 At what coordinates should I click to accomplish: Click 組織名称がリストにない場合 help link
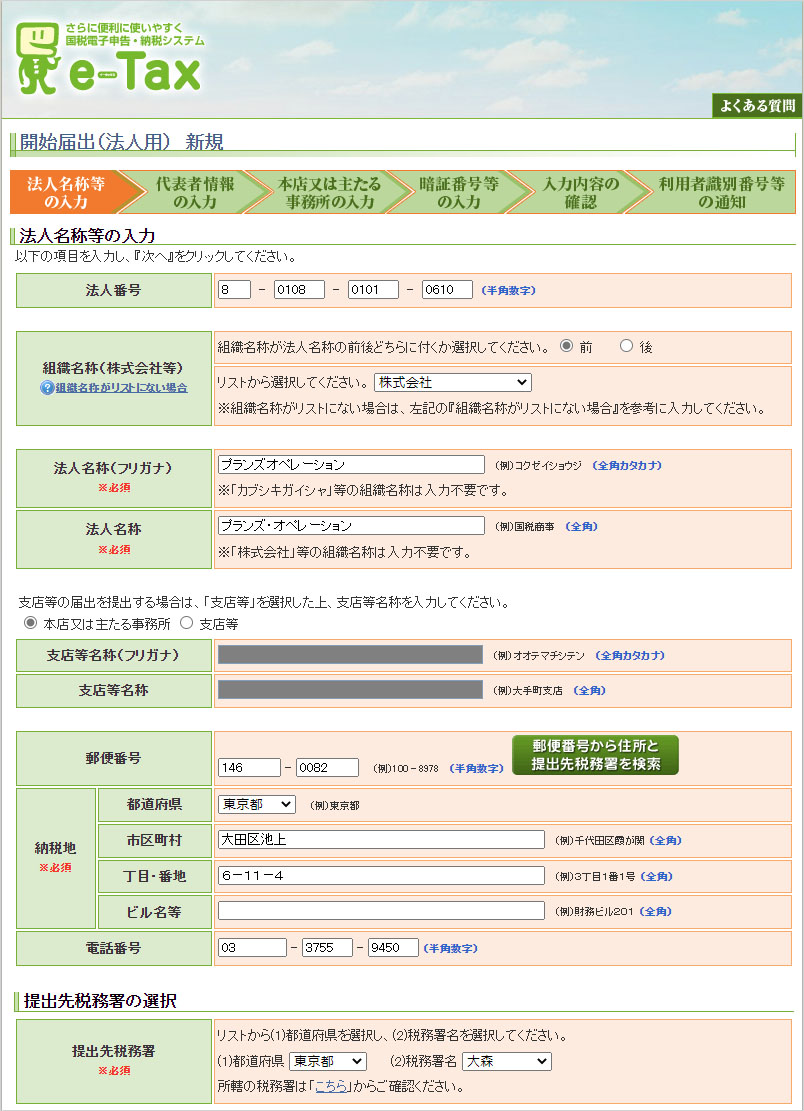click(121, 388)
